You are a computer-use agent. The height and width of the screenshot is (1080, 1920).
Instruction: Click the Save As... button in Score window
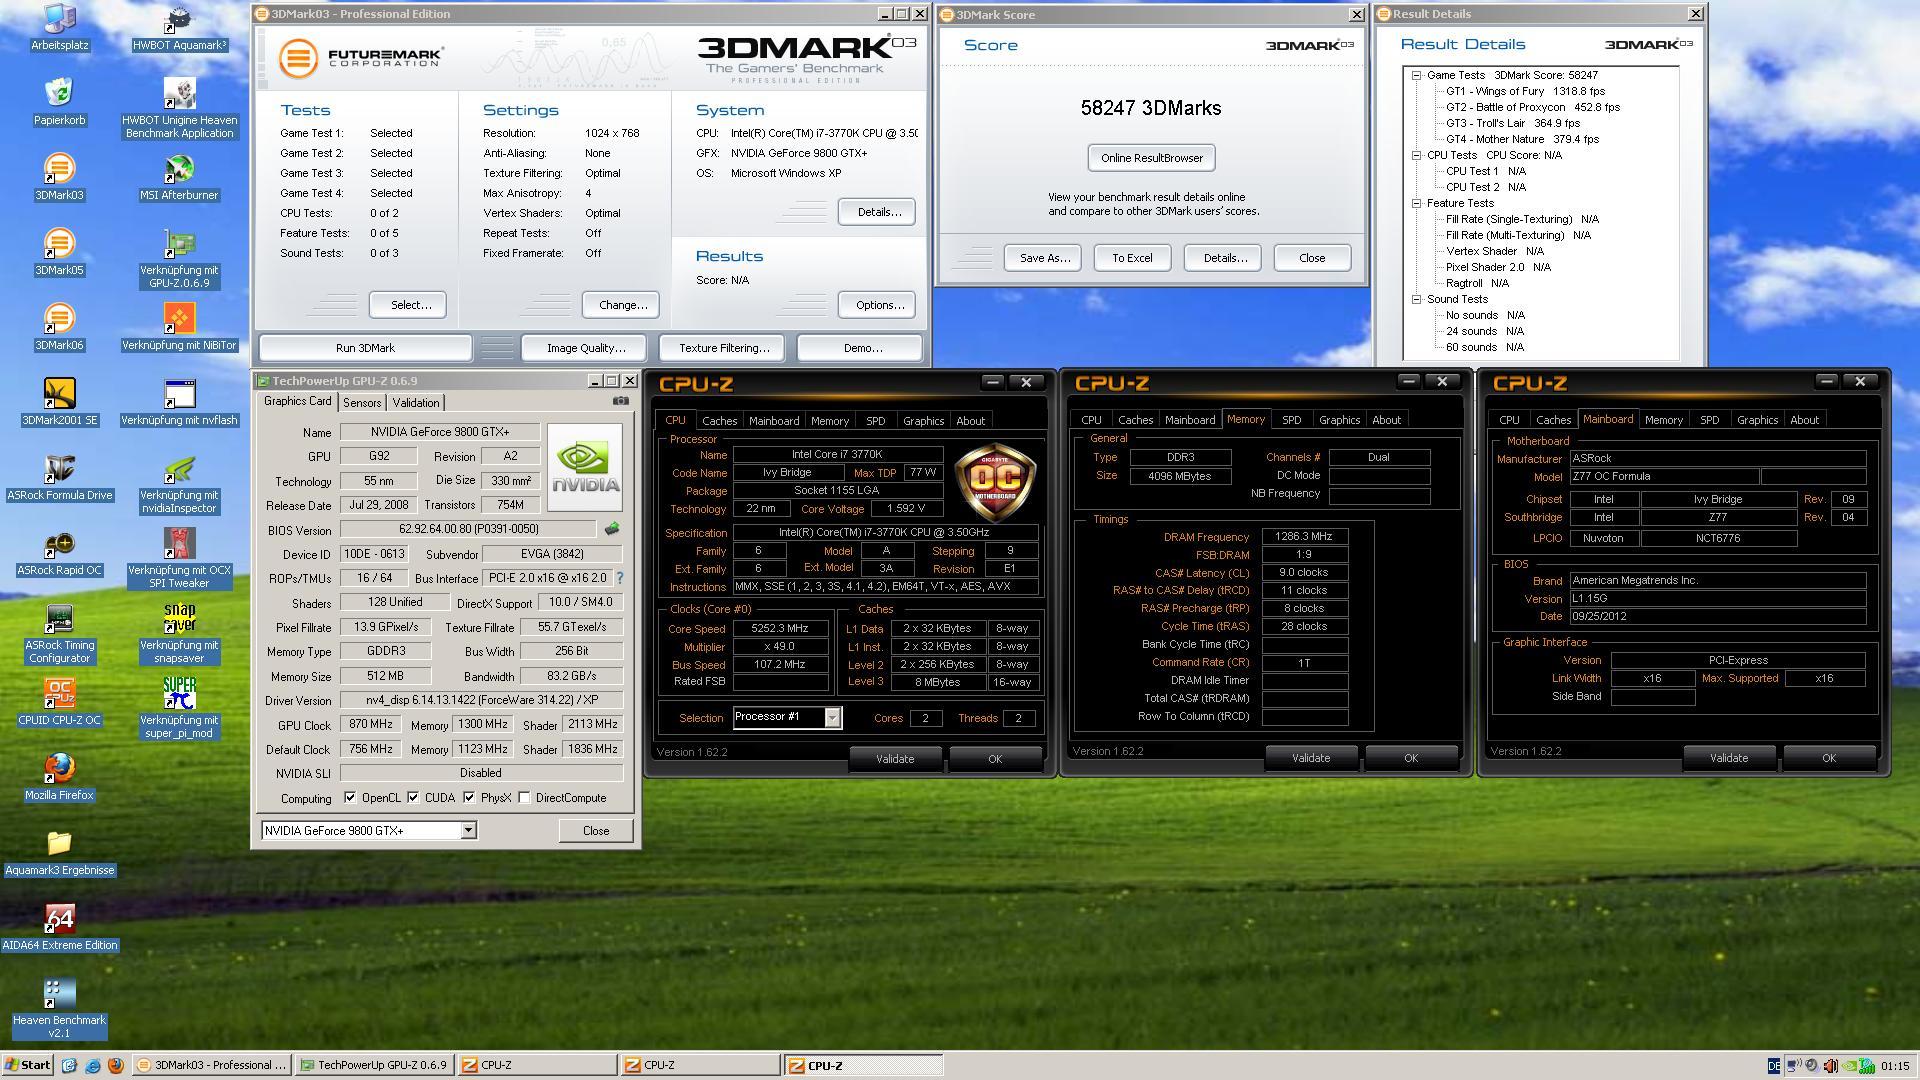pos(1044,258)
